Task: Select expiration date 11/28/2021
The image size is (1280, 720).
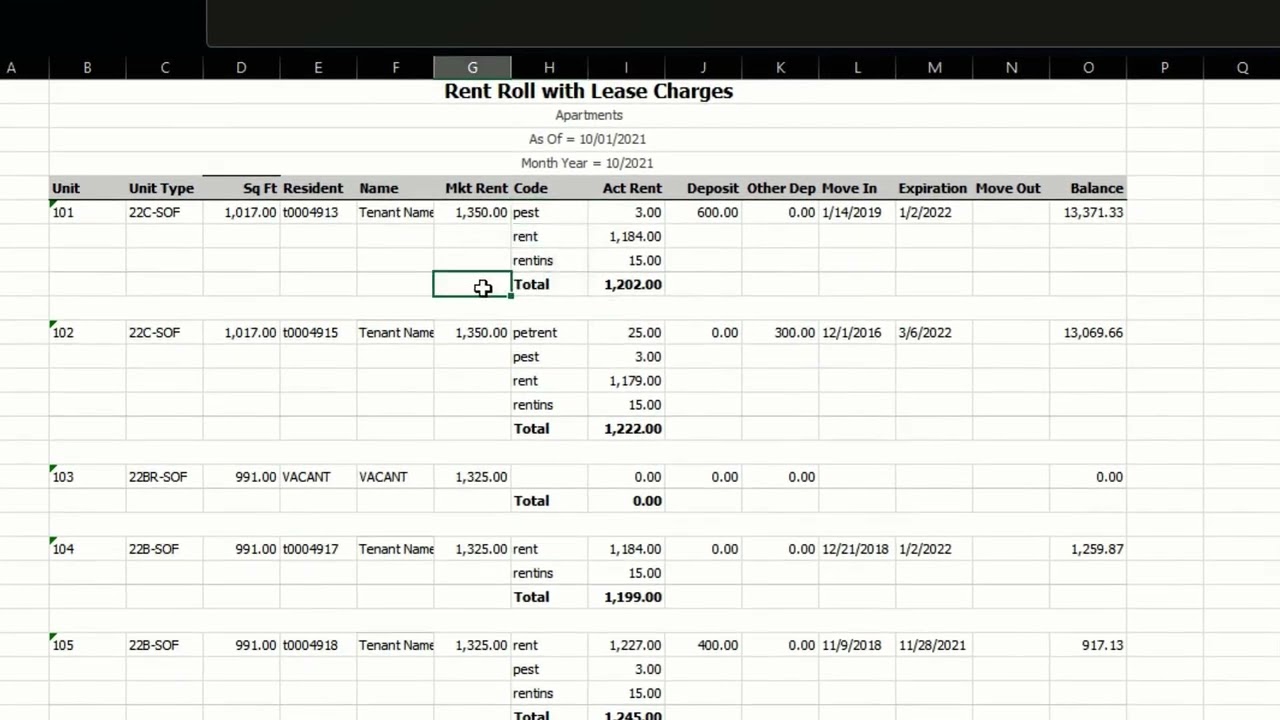Action: pyautogui.click(x=932, y=645)
